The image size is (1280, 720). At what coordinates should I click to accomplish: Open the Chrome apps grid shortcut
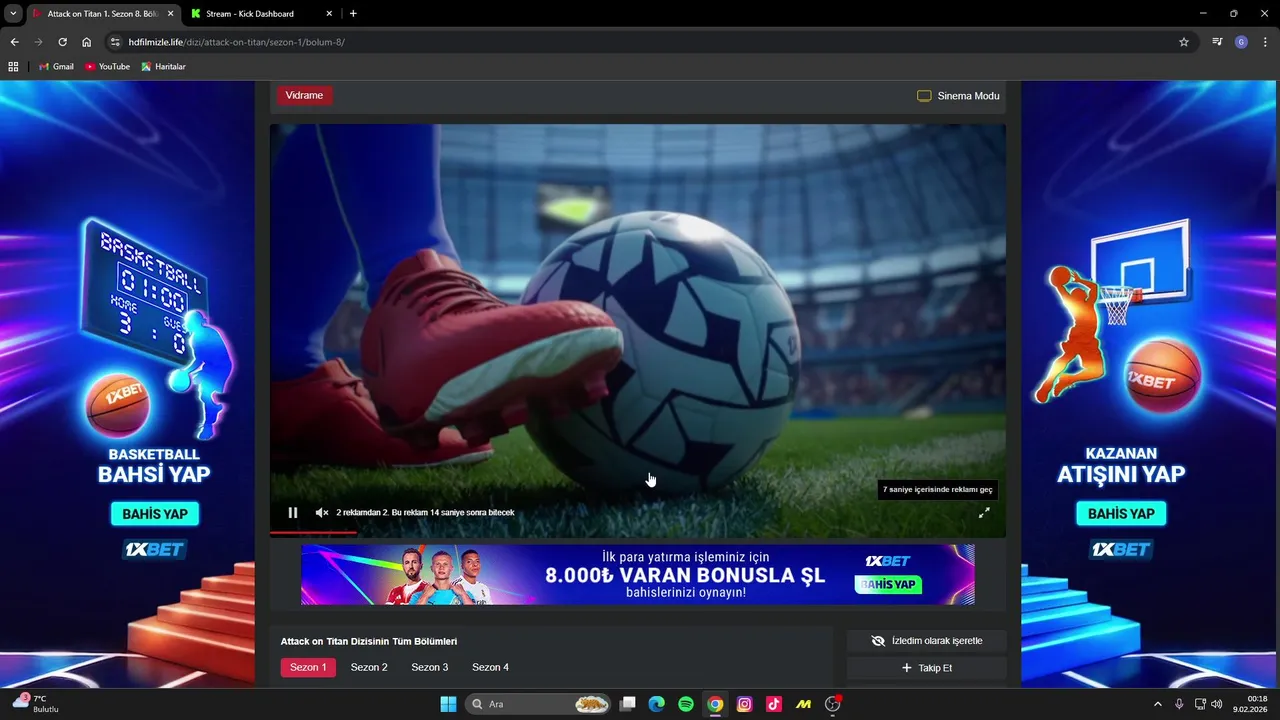click(13, 66)
